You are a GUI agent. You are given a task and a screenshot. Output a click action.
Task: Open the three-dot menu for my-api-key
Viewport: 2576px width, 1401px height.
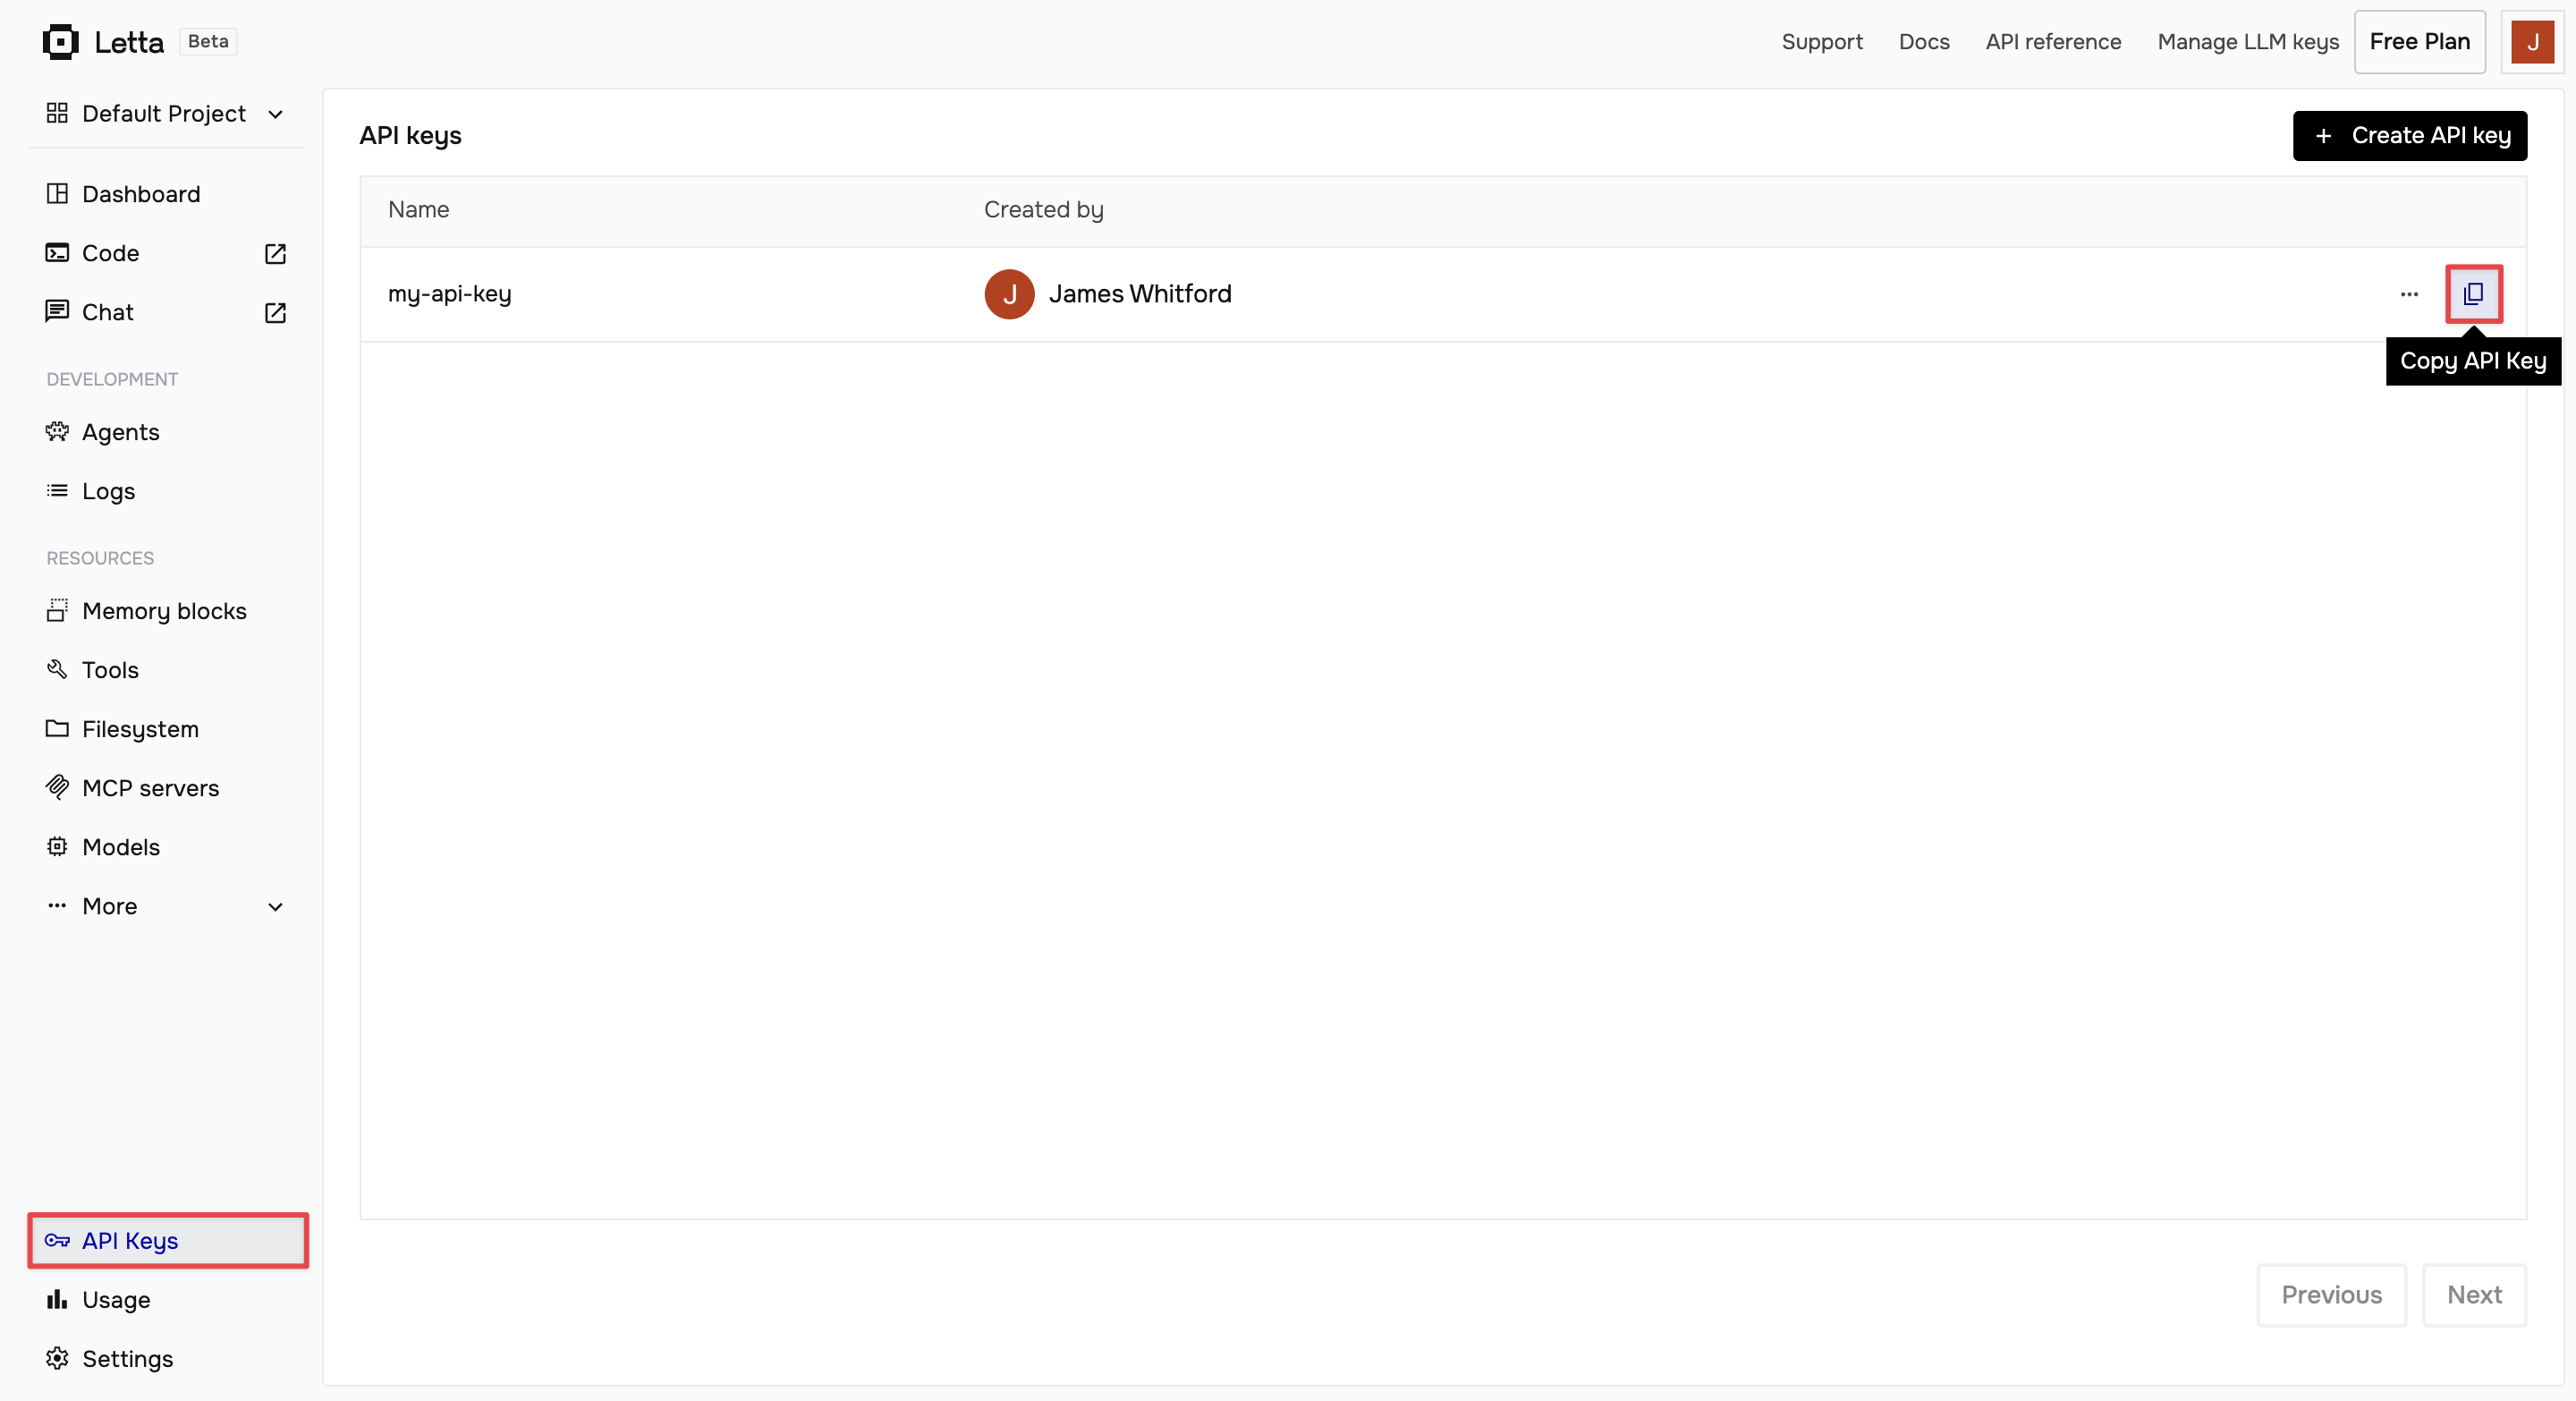click(2408, 294)
